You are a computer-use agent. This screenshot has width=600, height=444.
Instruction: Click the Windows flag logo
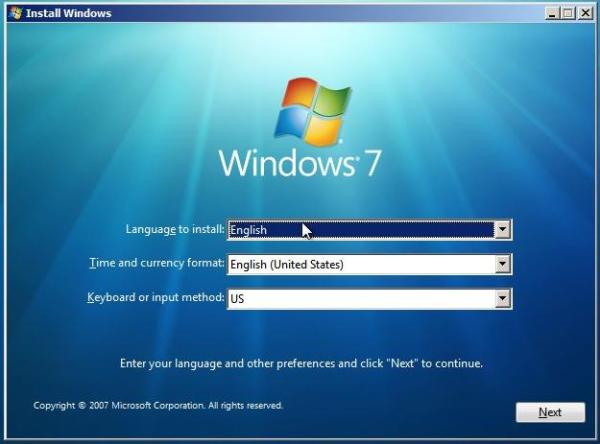click(312, 112)
